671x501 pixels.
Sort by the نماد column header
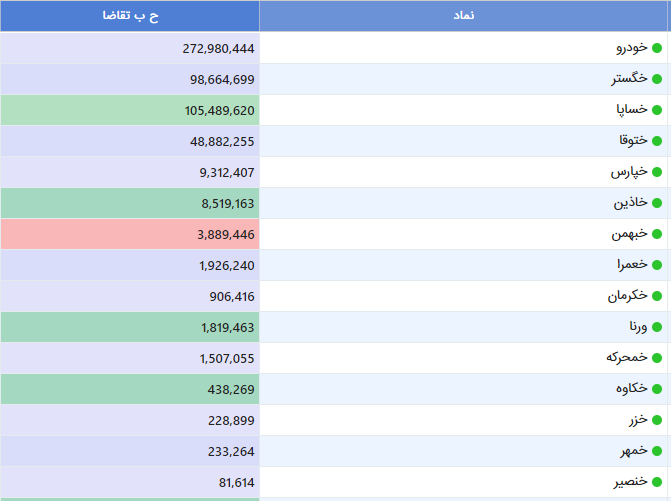click(463, 16)
